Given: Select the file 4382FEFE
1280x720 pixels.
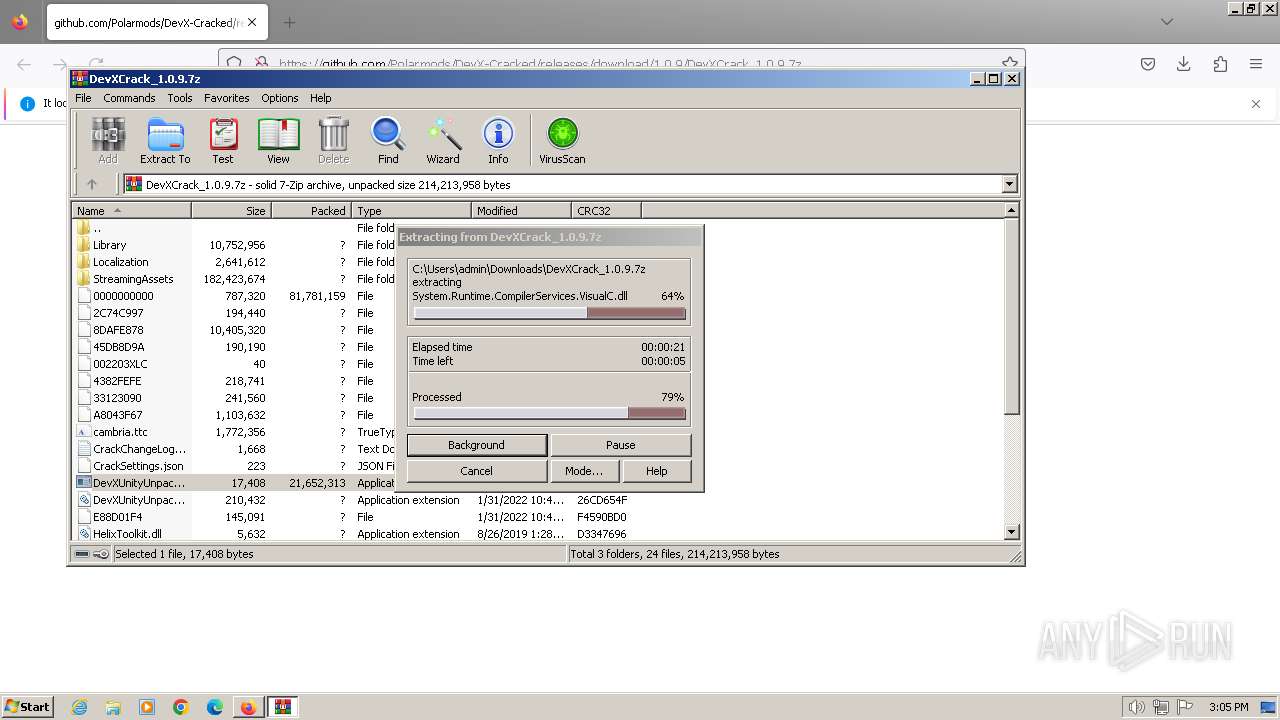Looking at the screenshot, I should point(117,381).
